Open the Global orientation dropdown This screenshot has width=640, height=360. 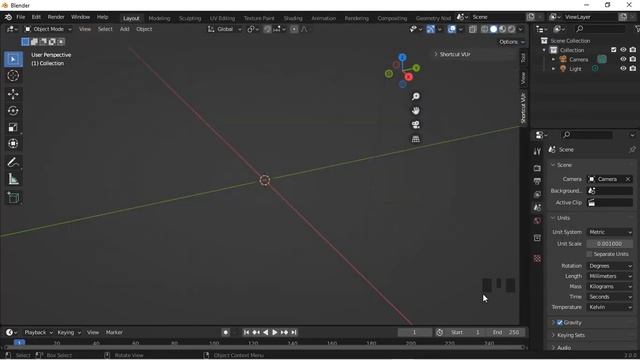pyautogui.click(x=225, y=29)
